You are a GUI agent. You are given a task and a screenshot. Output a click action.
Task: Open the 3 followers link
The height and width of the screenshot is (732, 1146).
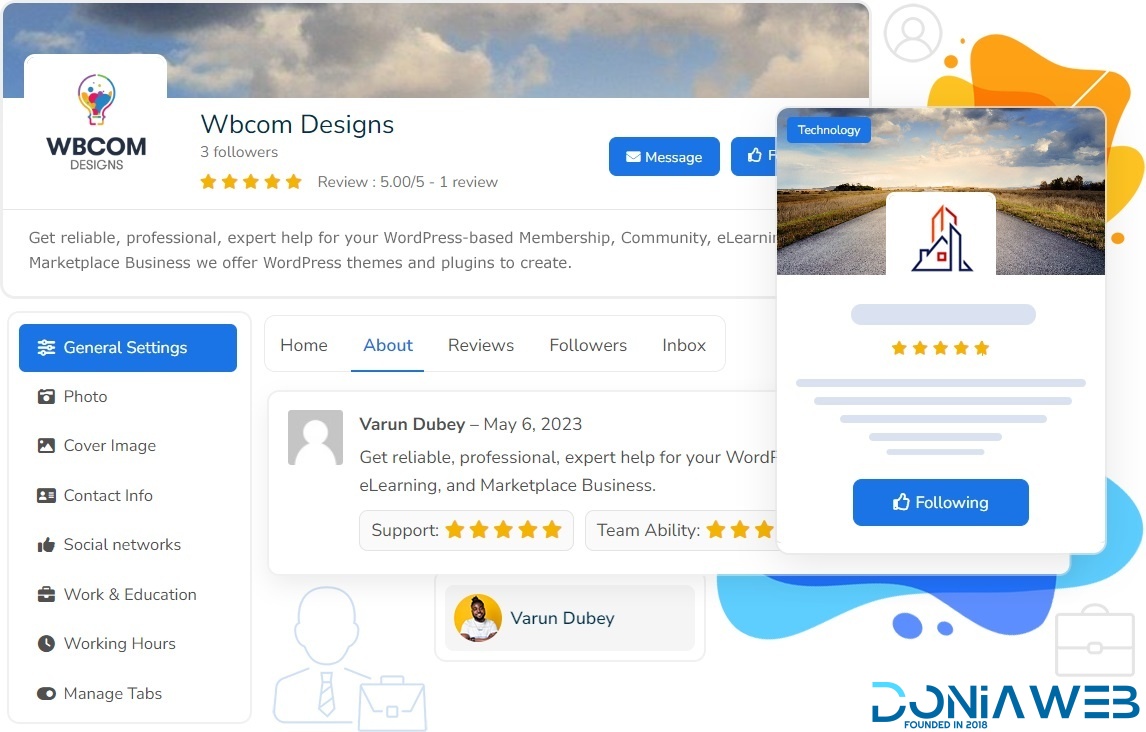(240, 152)
